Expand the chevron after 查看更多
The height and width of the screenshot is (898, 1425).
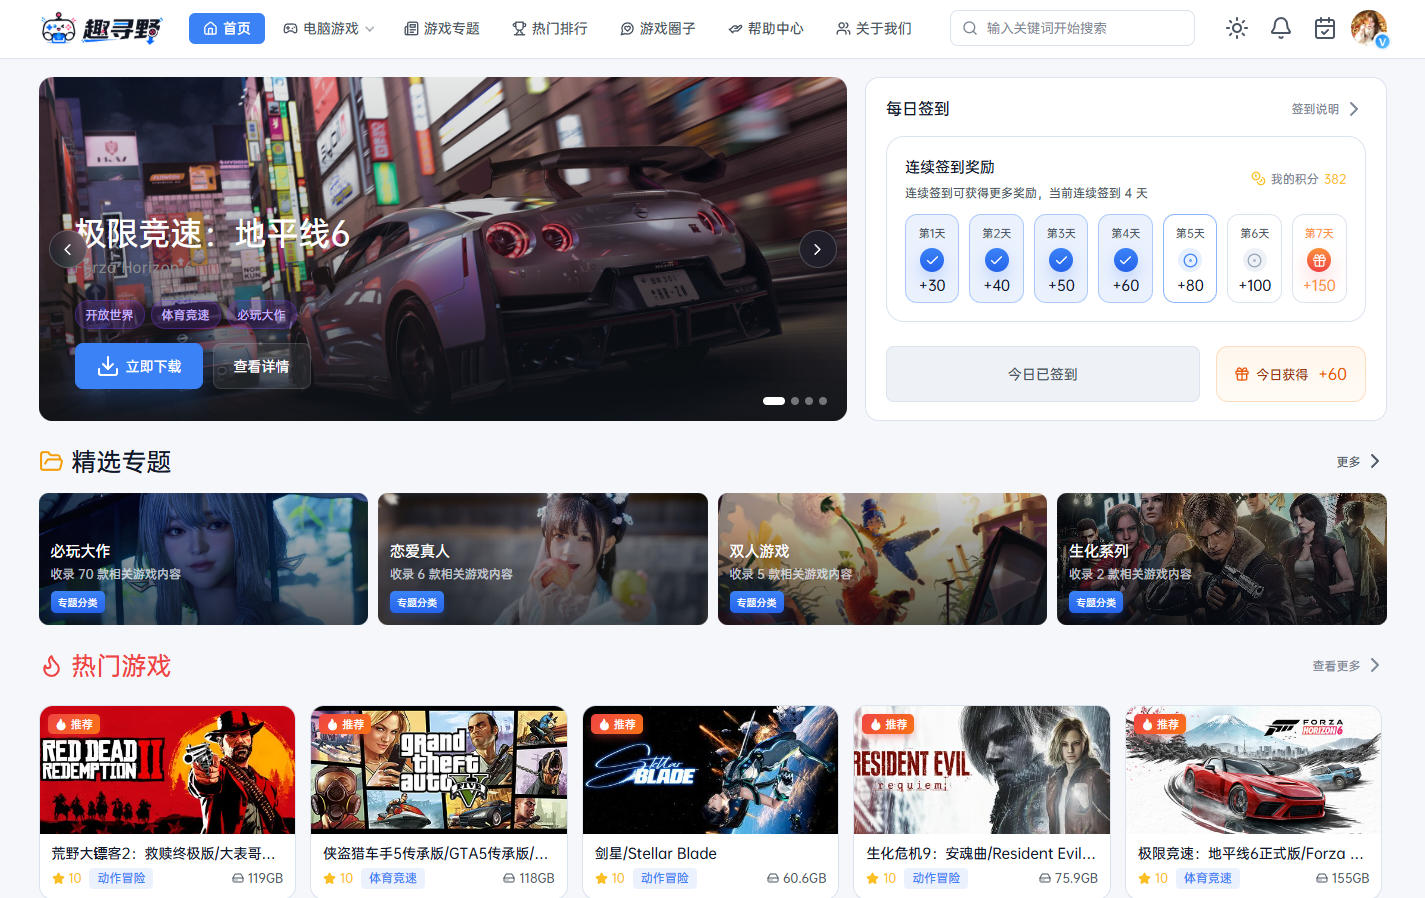(1375, 665)
